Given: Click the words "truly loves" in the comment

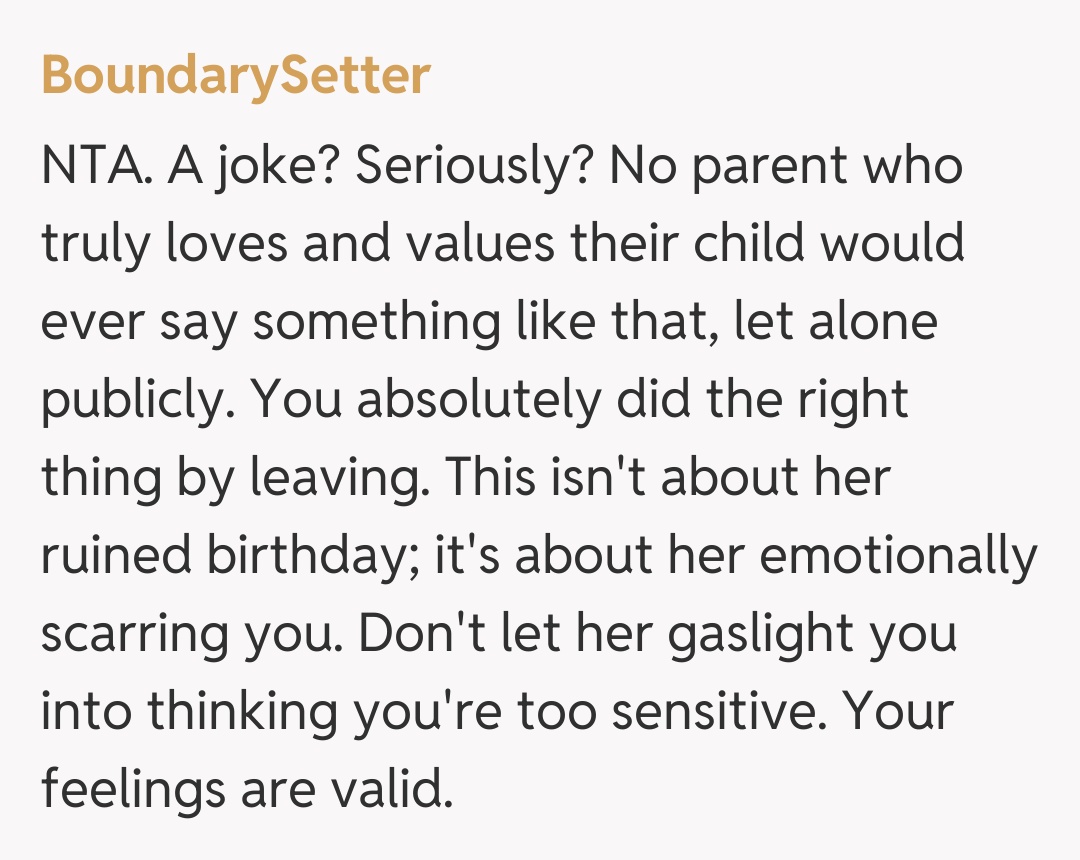Looking at the screenshot, I should (x=166, y=244).
